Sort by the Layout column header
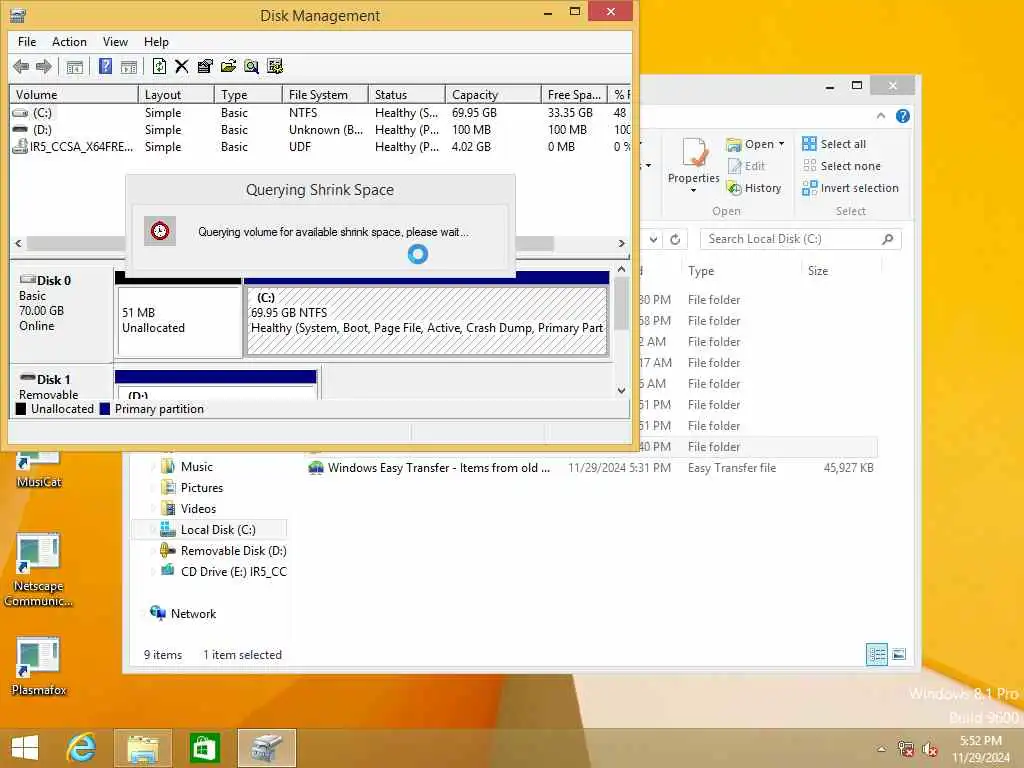 click(176, 95)
